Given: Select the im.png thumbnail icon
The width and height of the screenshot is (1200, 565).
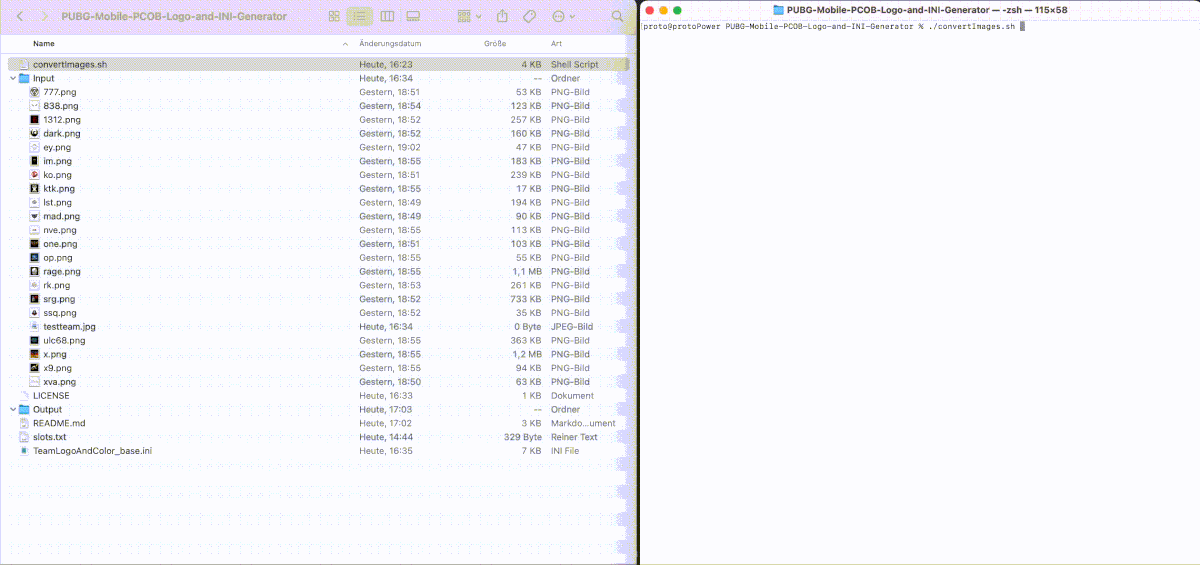Looking at the screenshot, I should (35, 161).
